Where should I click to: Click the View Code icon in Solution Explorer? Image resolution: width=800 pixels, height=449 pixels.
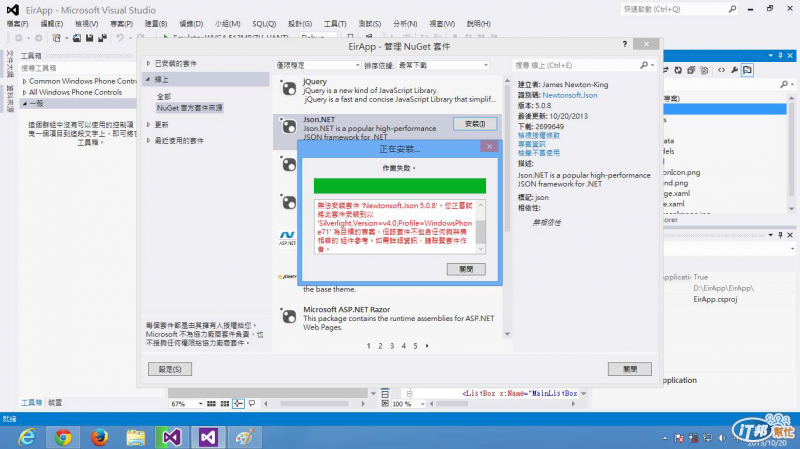pos(721,70)
